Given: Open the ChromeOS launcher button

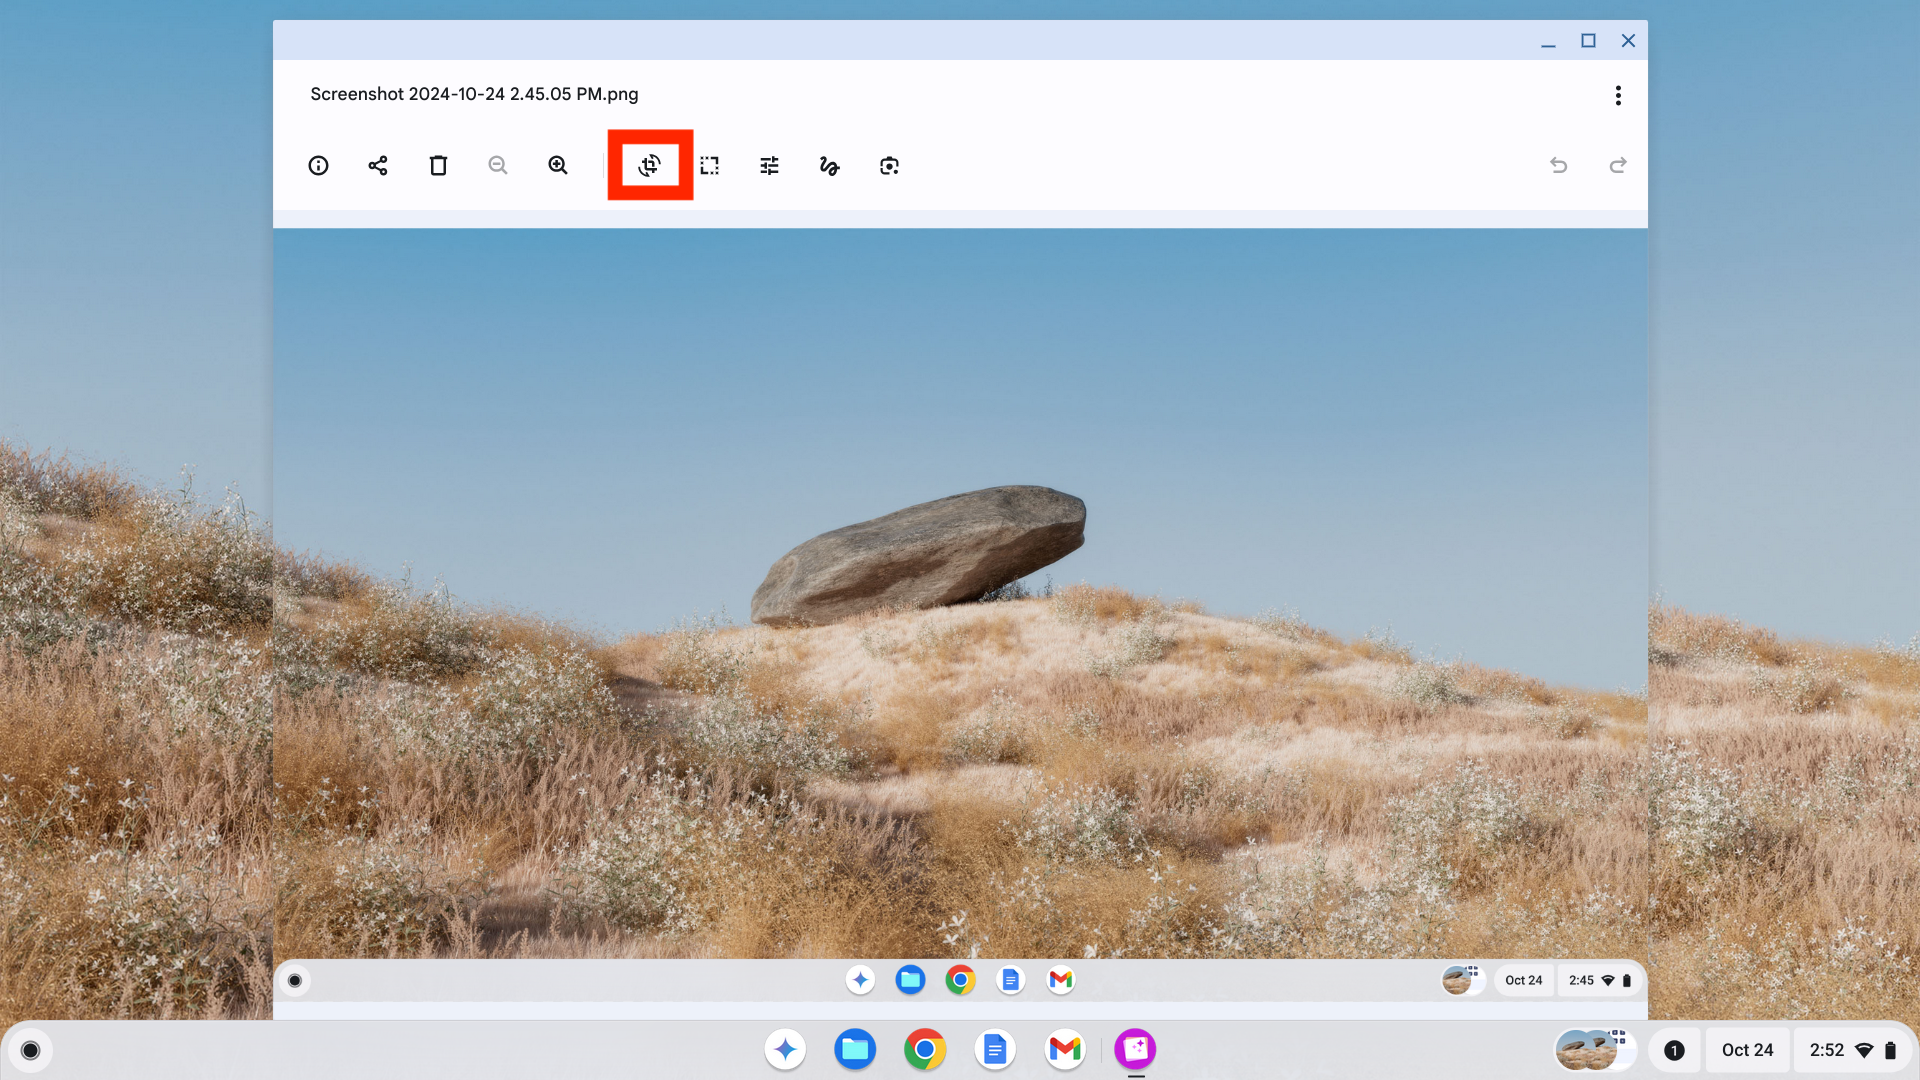Looking at the screenshot, I should point(31,1050).
